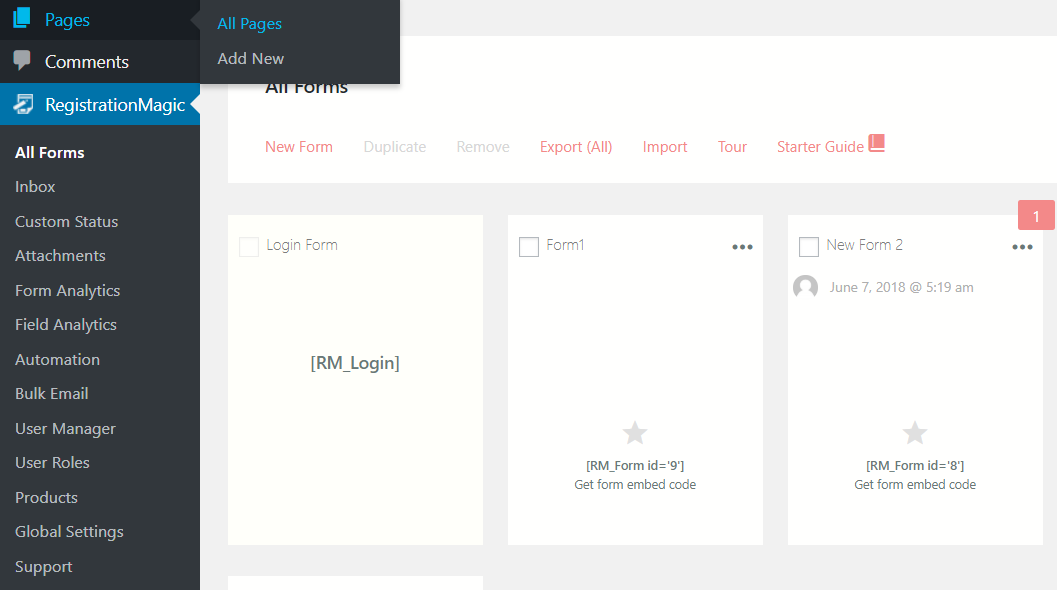Click the Pages icon in sidebar

[x=22, y=19]
